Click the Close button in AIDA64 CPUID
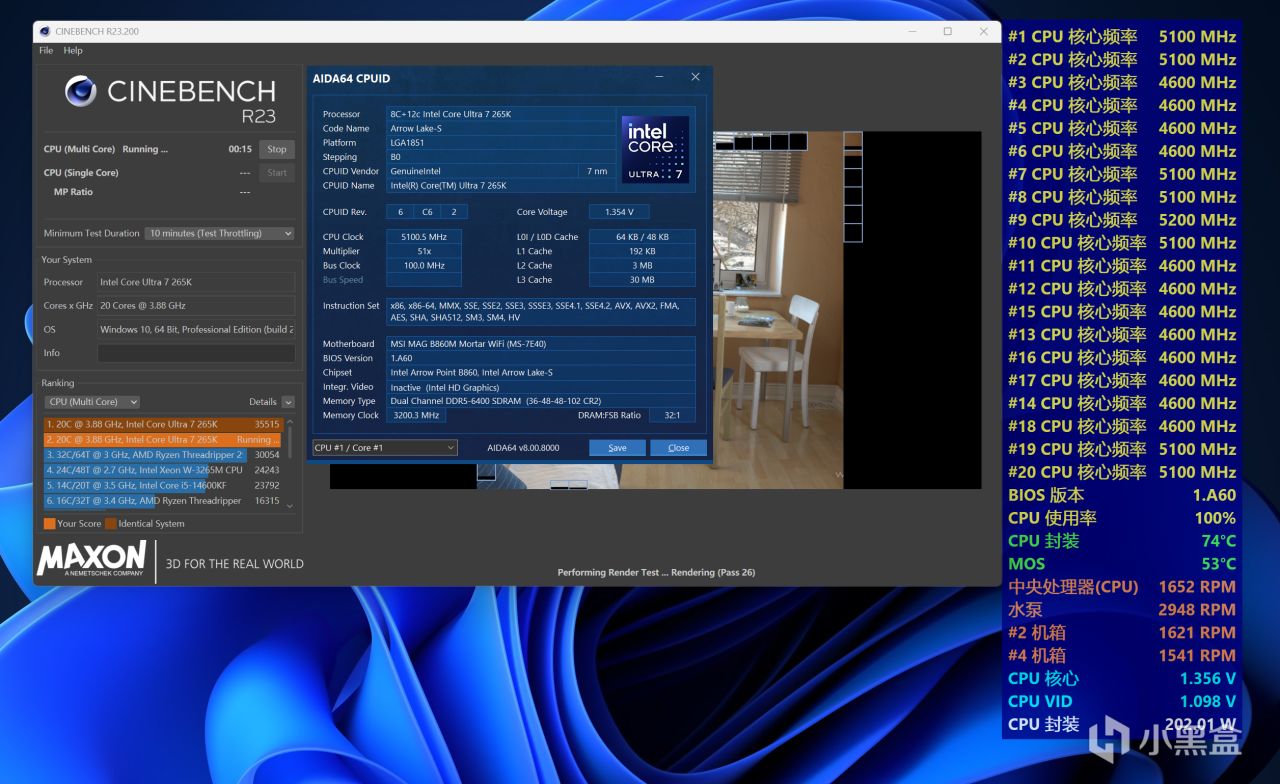 678,448
